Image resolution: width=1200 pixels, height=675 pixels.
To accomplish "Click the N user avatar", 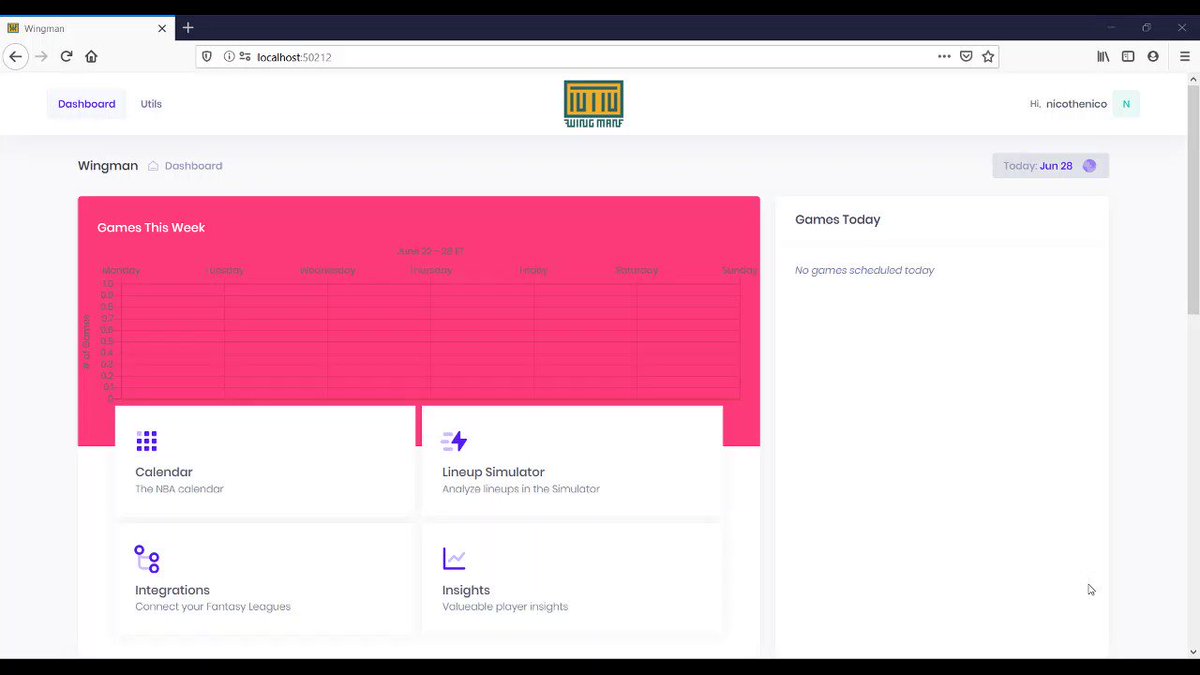I will [x=1126, y=104].
